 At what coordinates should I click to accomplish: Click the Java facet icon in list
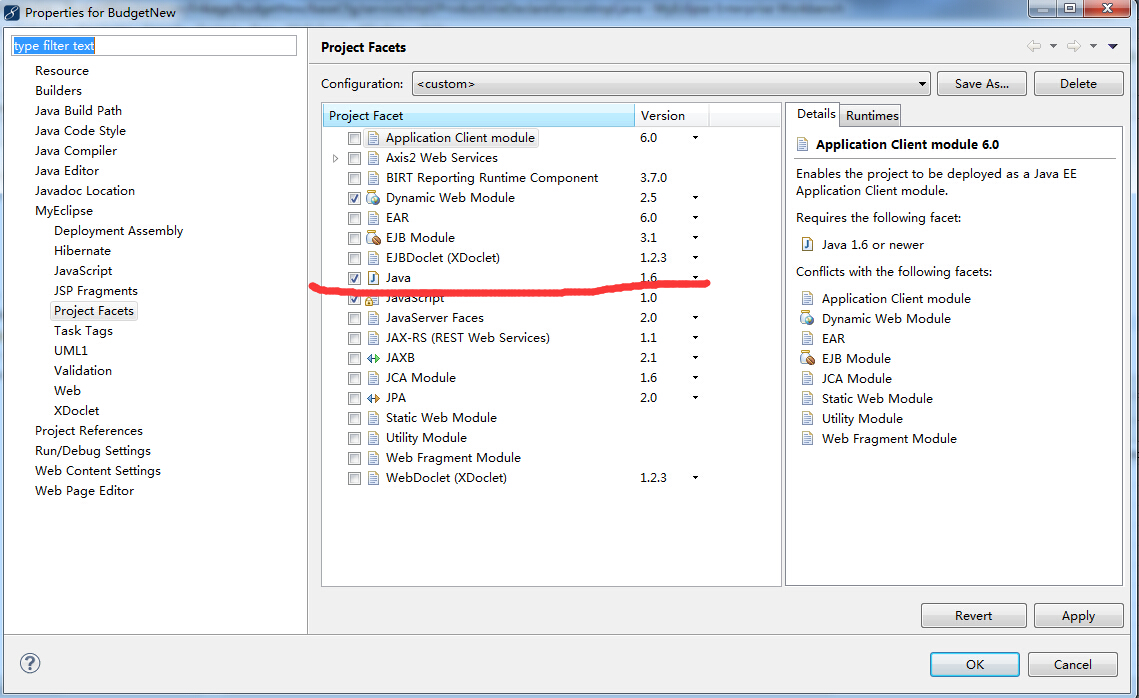point(373,277)
